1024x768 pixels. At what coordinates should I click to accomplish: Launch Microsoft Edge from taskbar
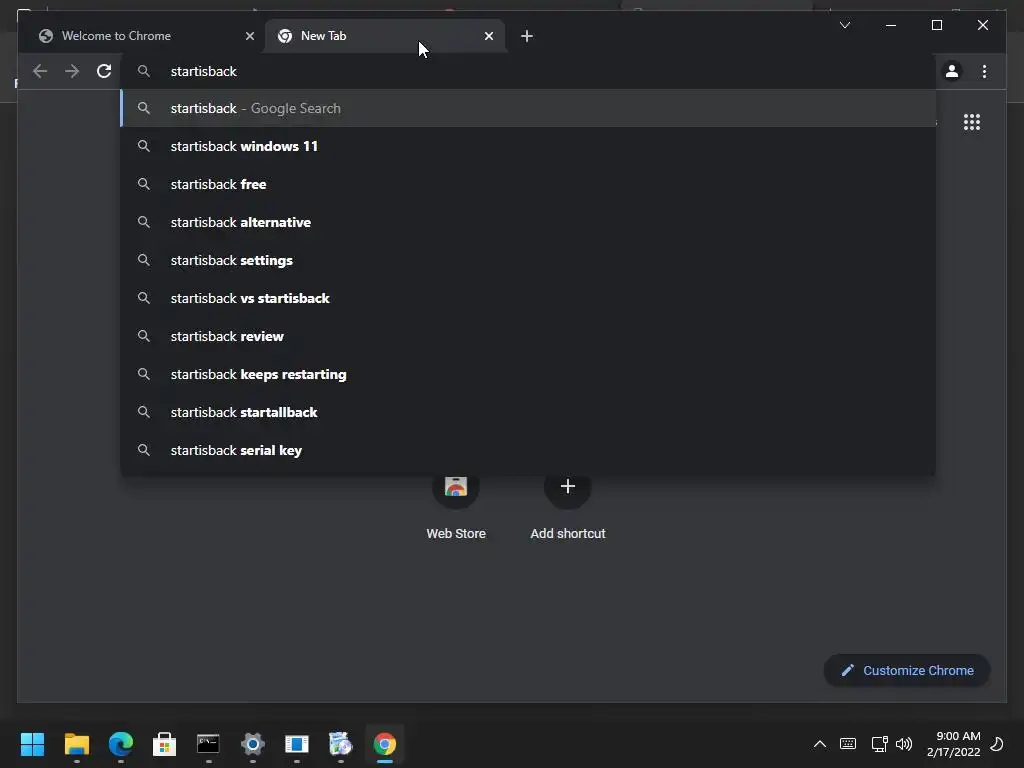tap(121, 744)
